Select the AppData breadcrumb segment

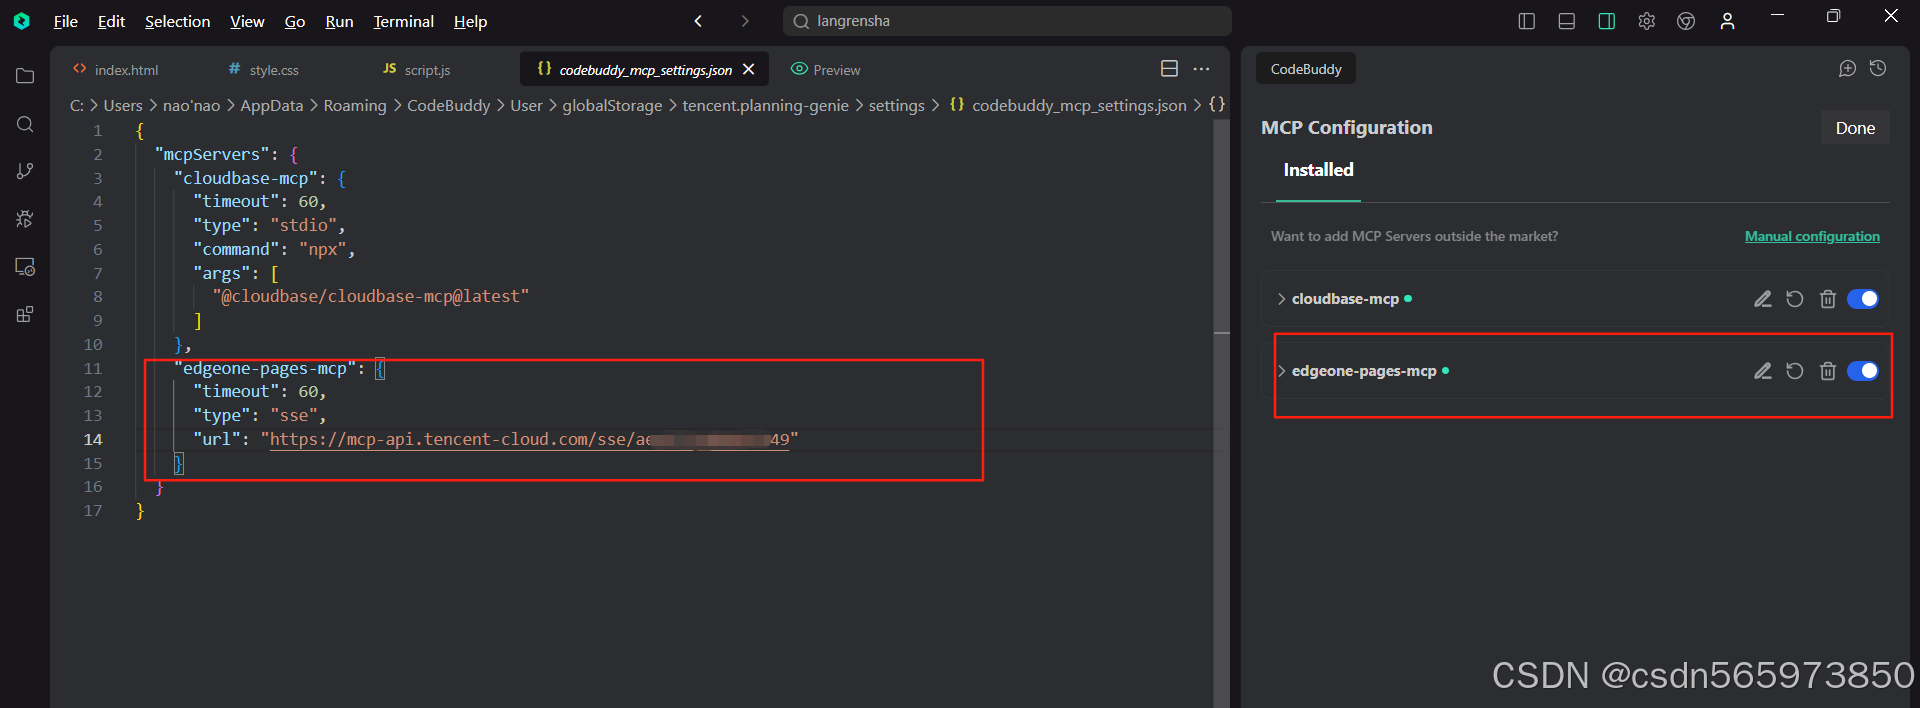(x=271, y=105)
